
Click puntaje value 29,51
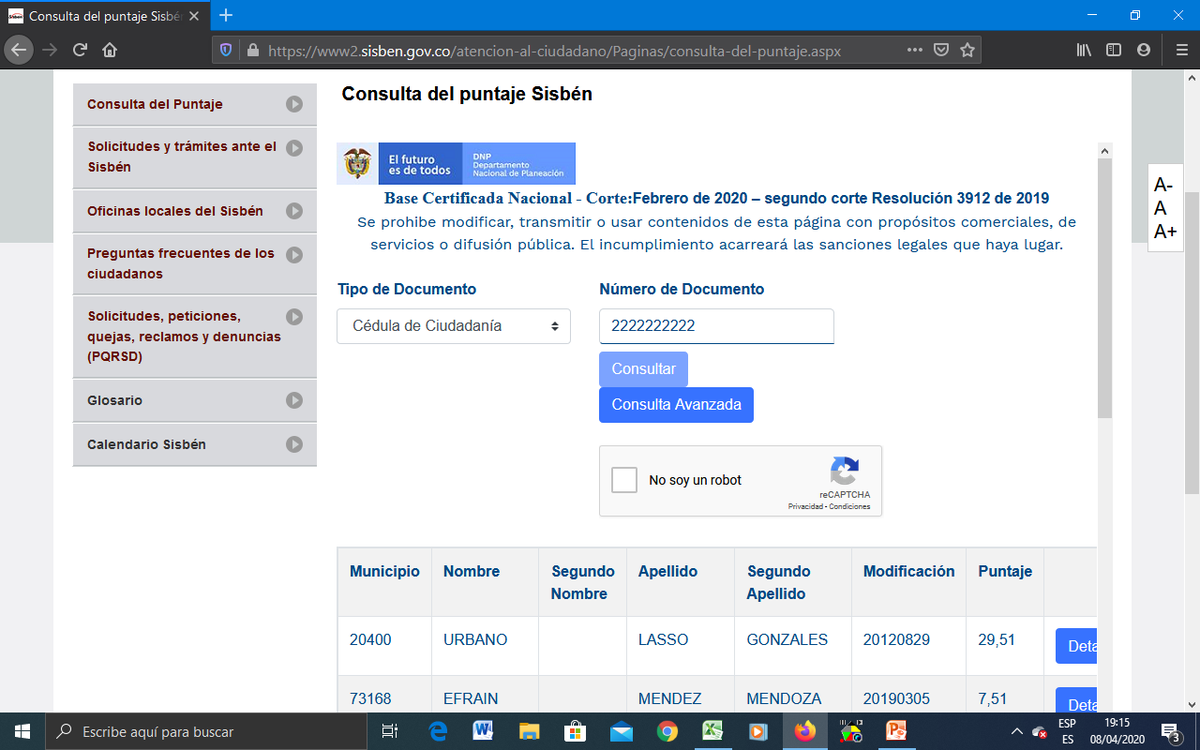pyautogui.click(x=997, y=640)
